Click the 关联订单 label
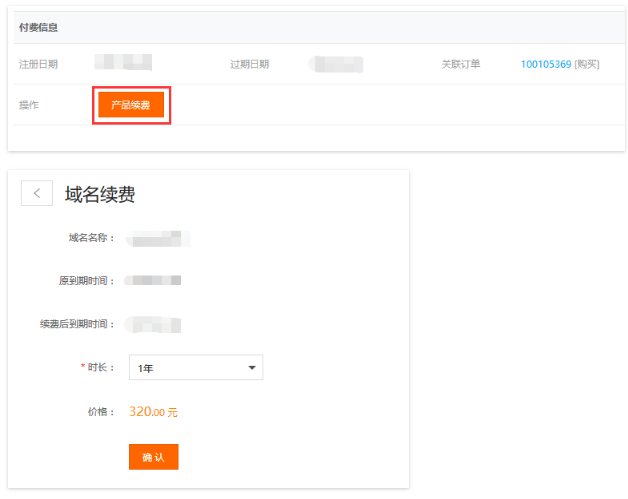 pyautogui.click(x=461, y=64)
